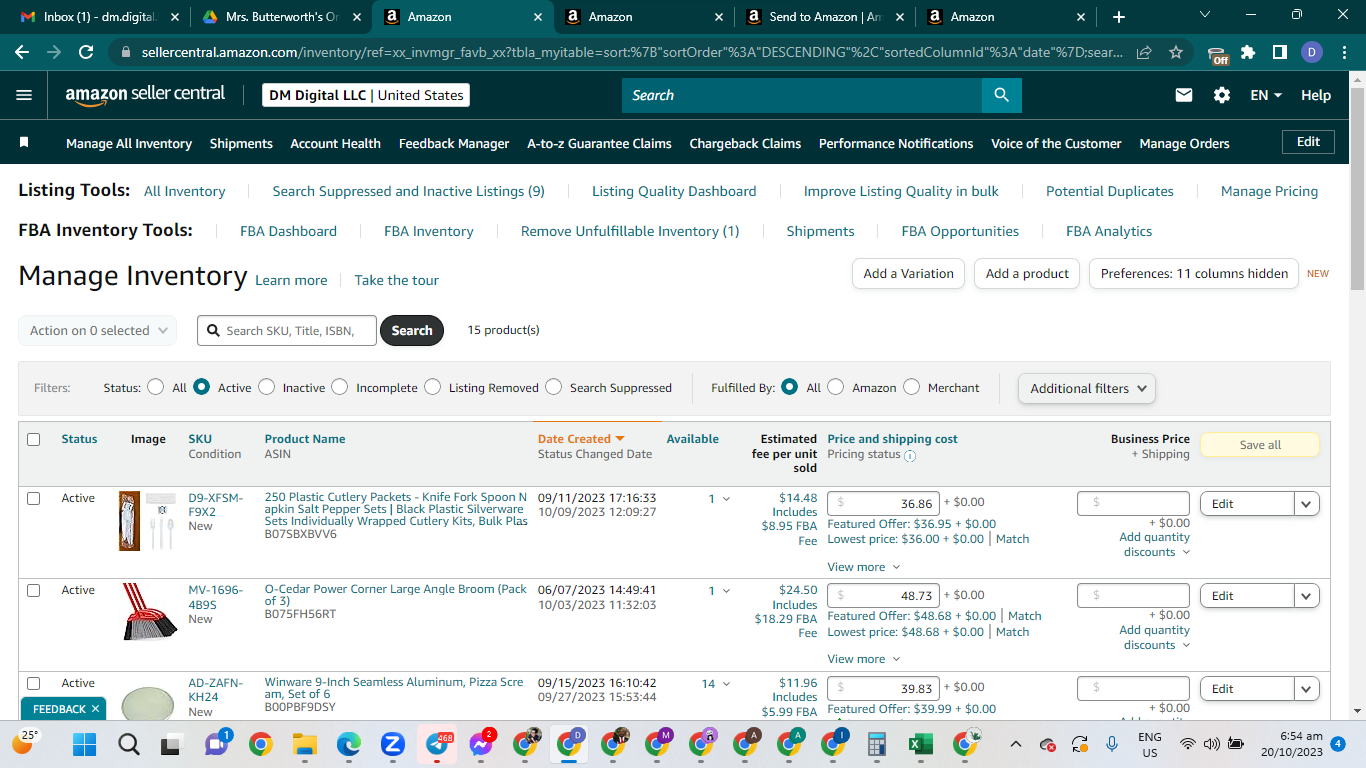Image resolution: width=1366 pixels, height=768 pixels.
Task: Click the Search SKU, Title, ISBN field
Action: [x=287, y=331]
